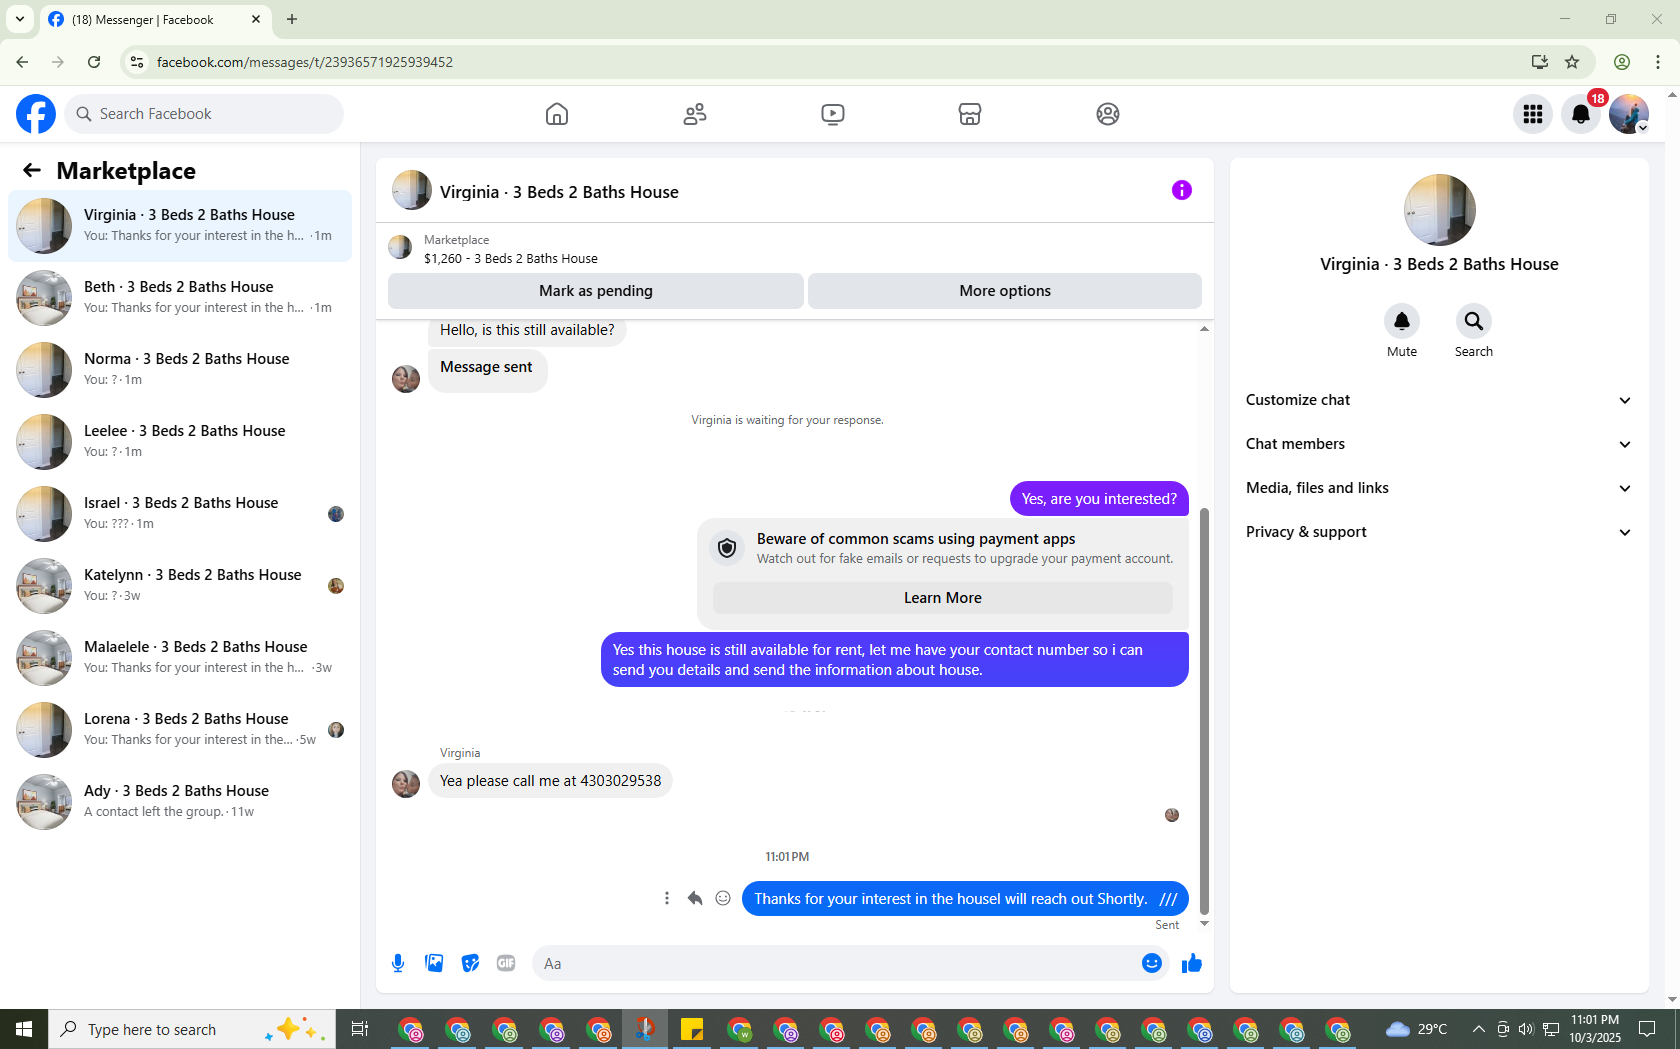1680x1049 pixels.
Task: Expand the Customize chat section
Action: [x=1439, y=400]
